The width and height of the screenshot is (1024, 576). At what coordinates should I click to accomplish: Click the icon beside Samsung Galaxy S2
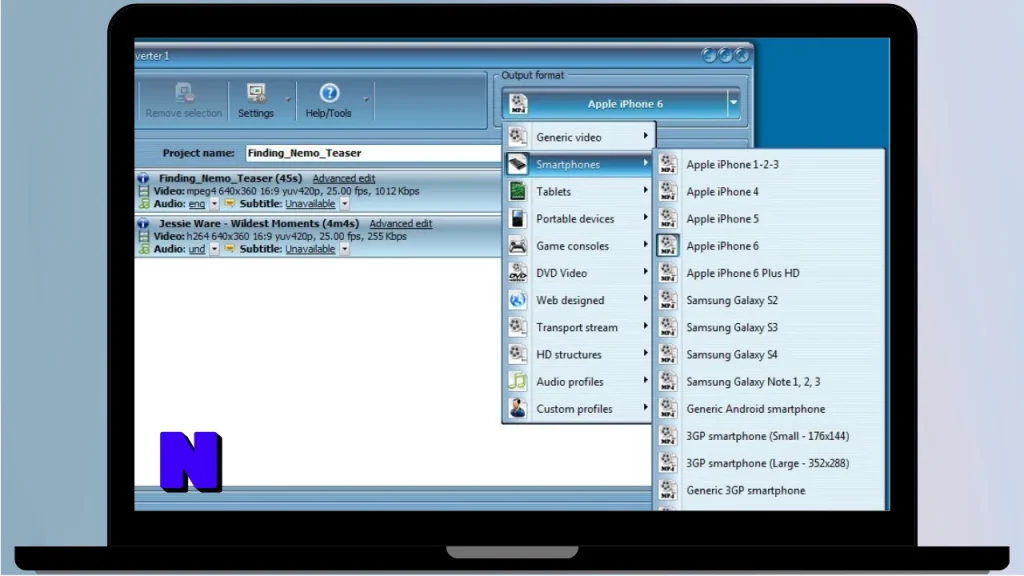coord(667,300)
